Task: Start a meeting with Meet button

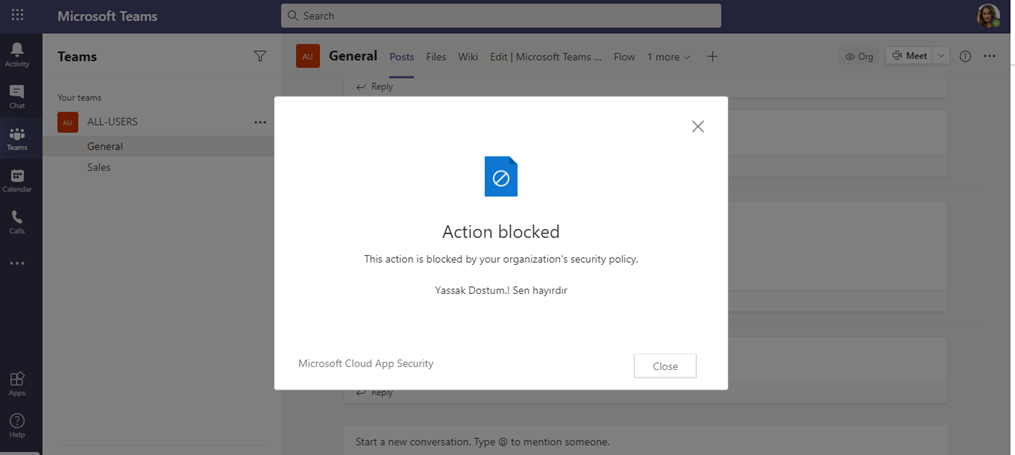Action: [909, 56]
